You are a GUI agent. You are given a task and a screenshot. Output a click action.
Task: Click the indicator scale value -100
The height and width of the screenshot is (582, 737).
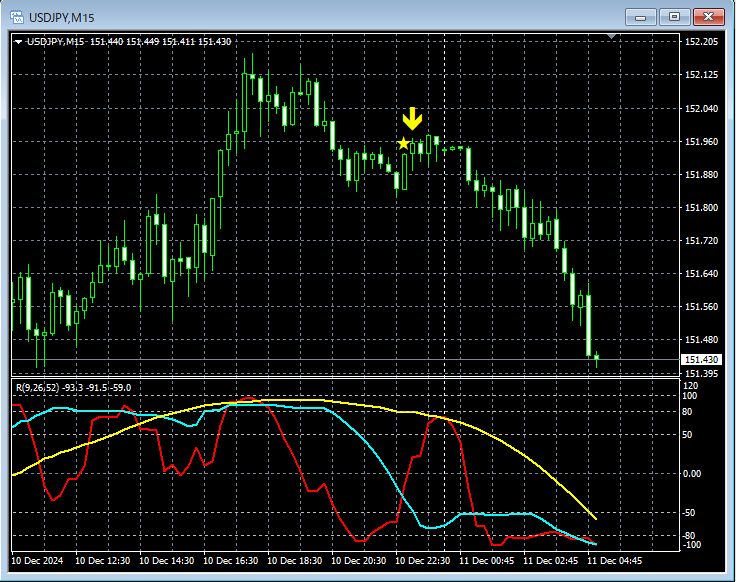tap(691, 545)
